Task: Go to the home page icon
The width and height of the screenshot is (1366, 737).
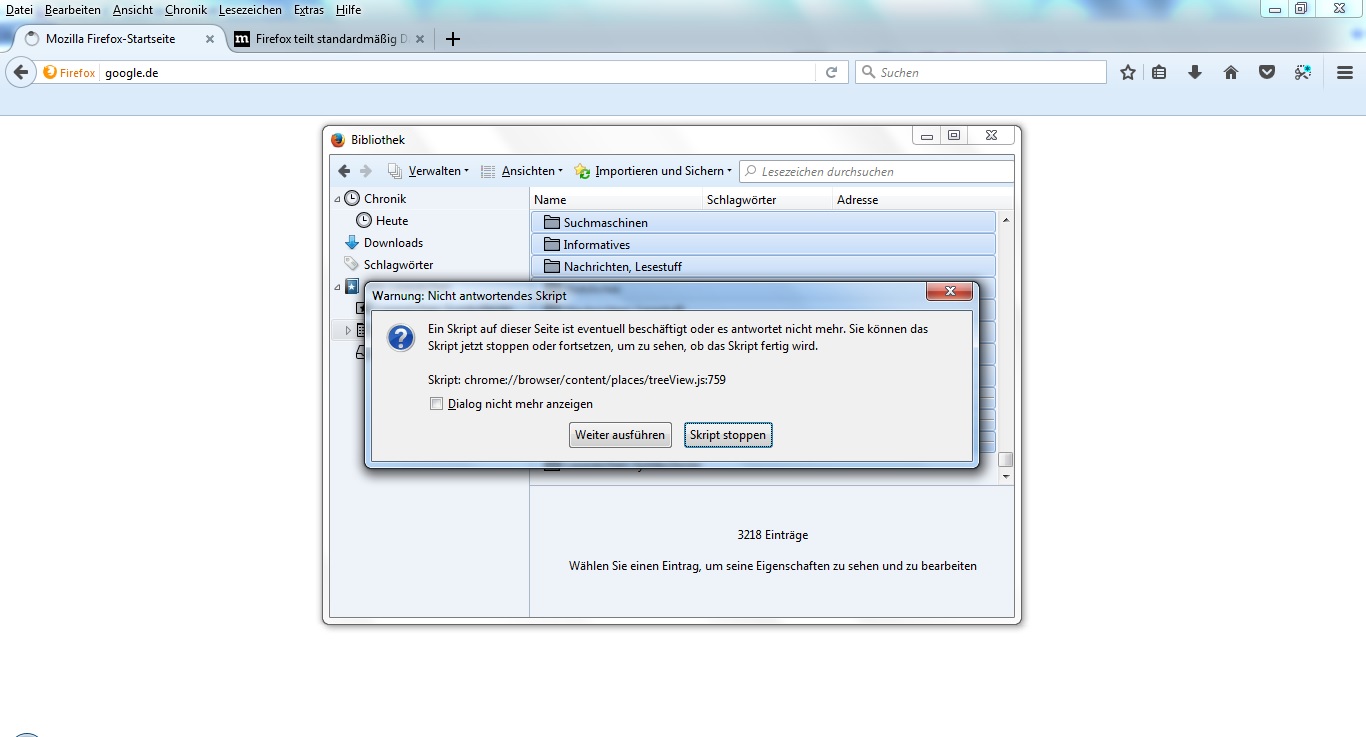Action: click(x=1231, y=72)
